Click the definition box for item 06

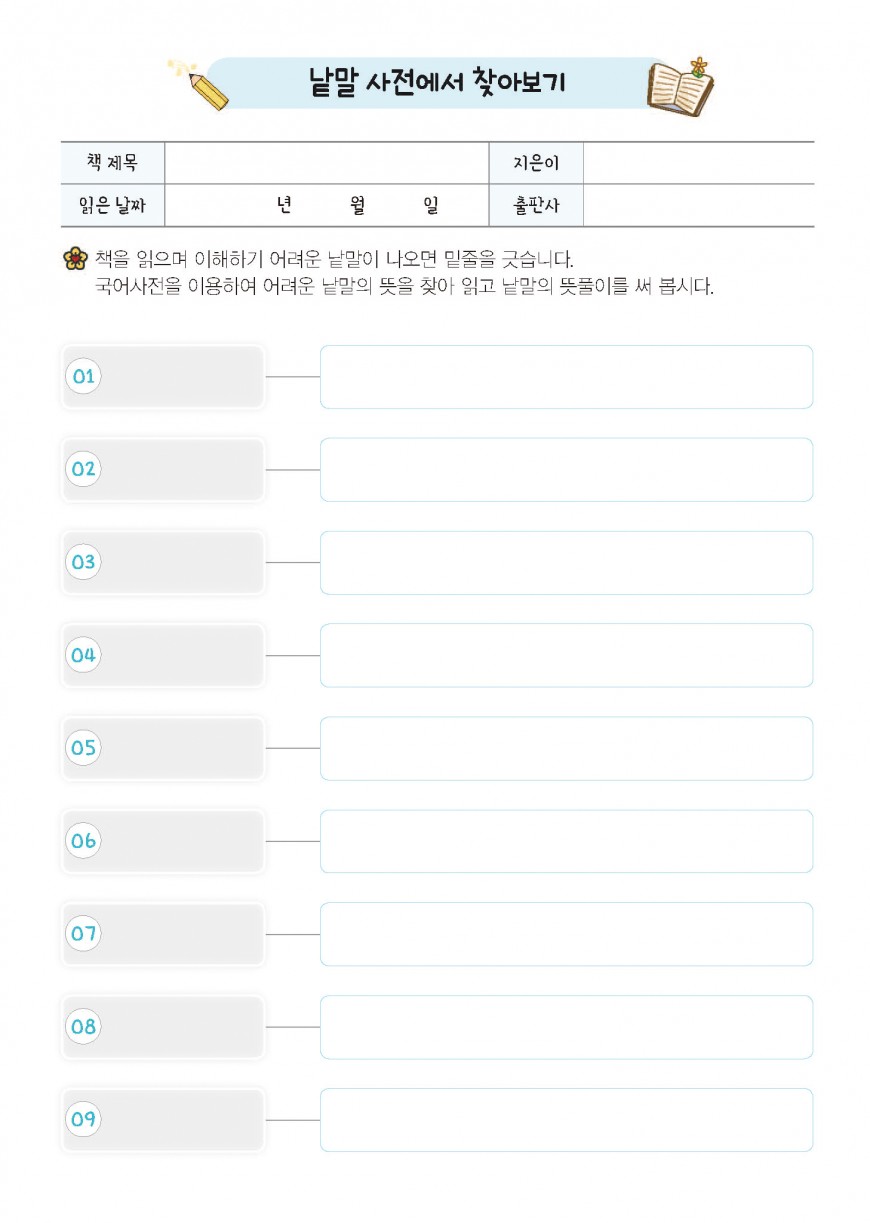pyautogui.click(x=566, y=841)
